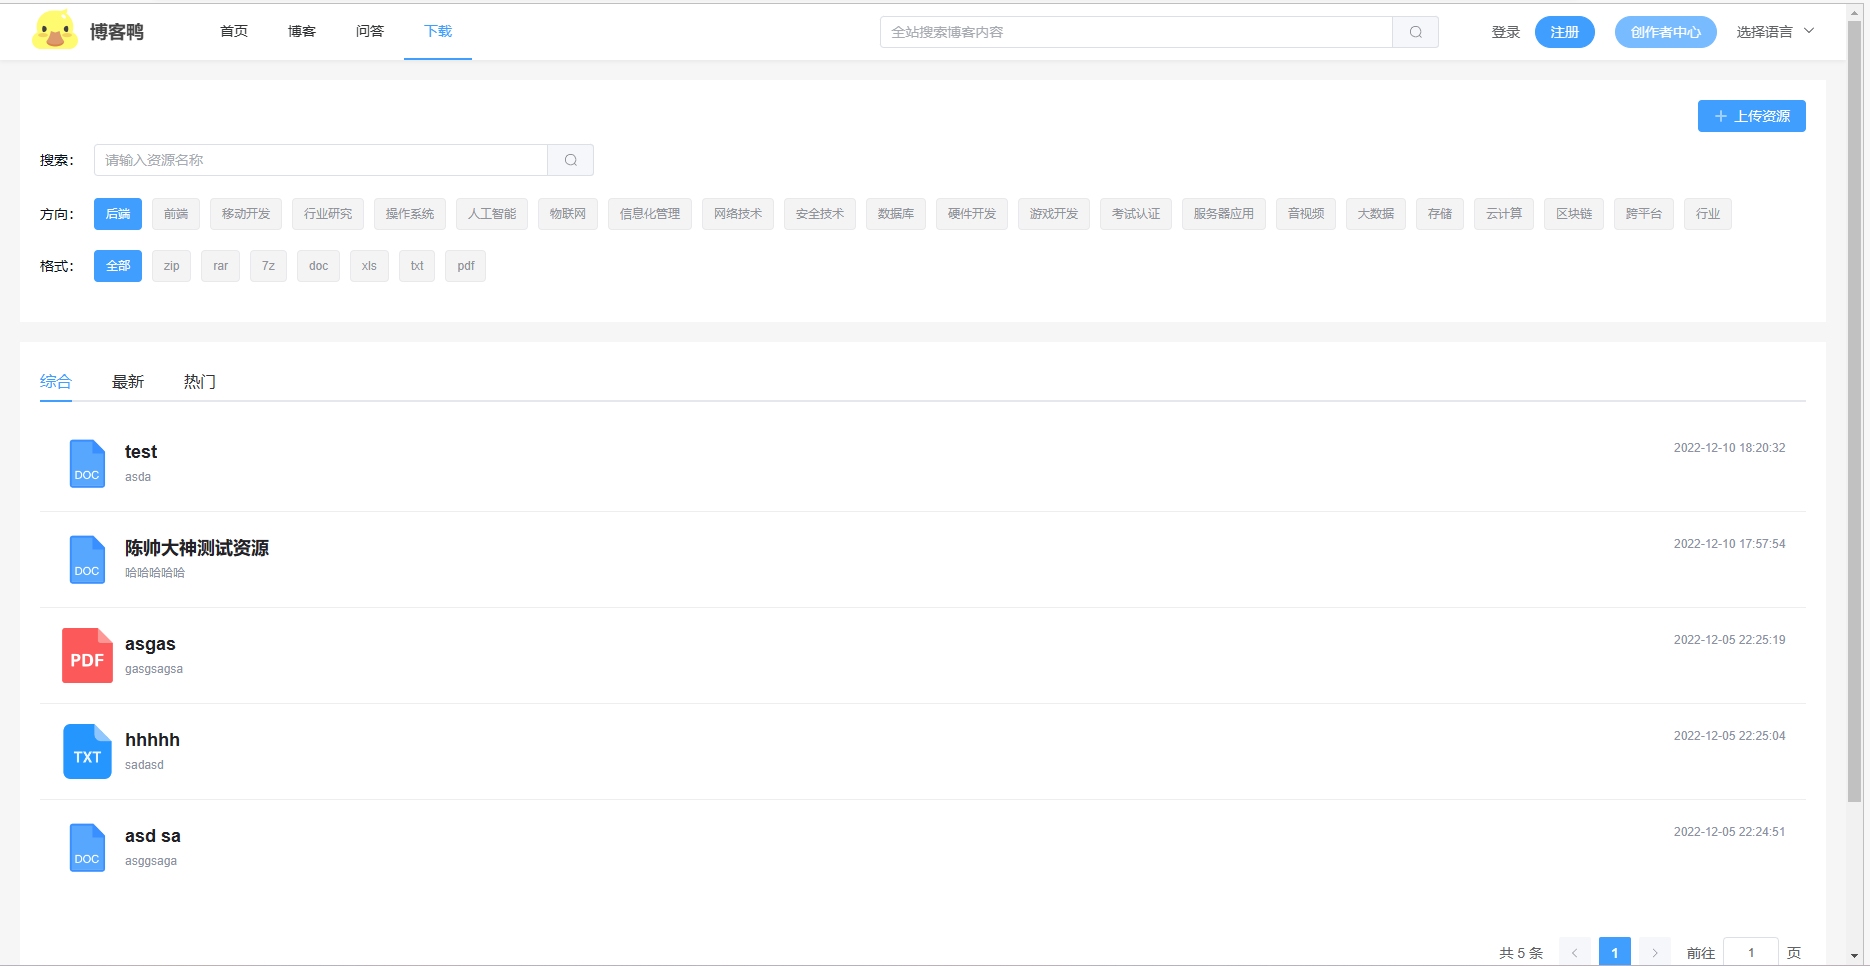Click page number 1 in pagination
This screenshot has height=966, width=1870.
1614,953
